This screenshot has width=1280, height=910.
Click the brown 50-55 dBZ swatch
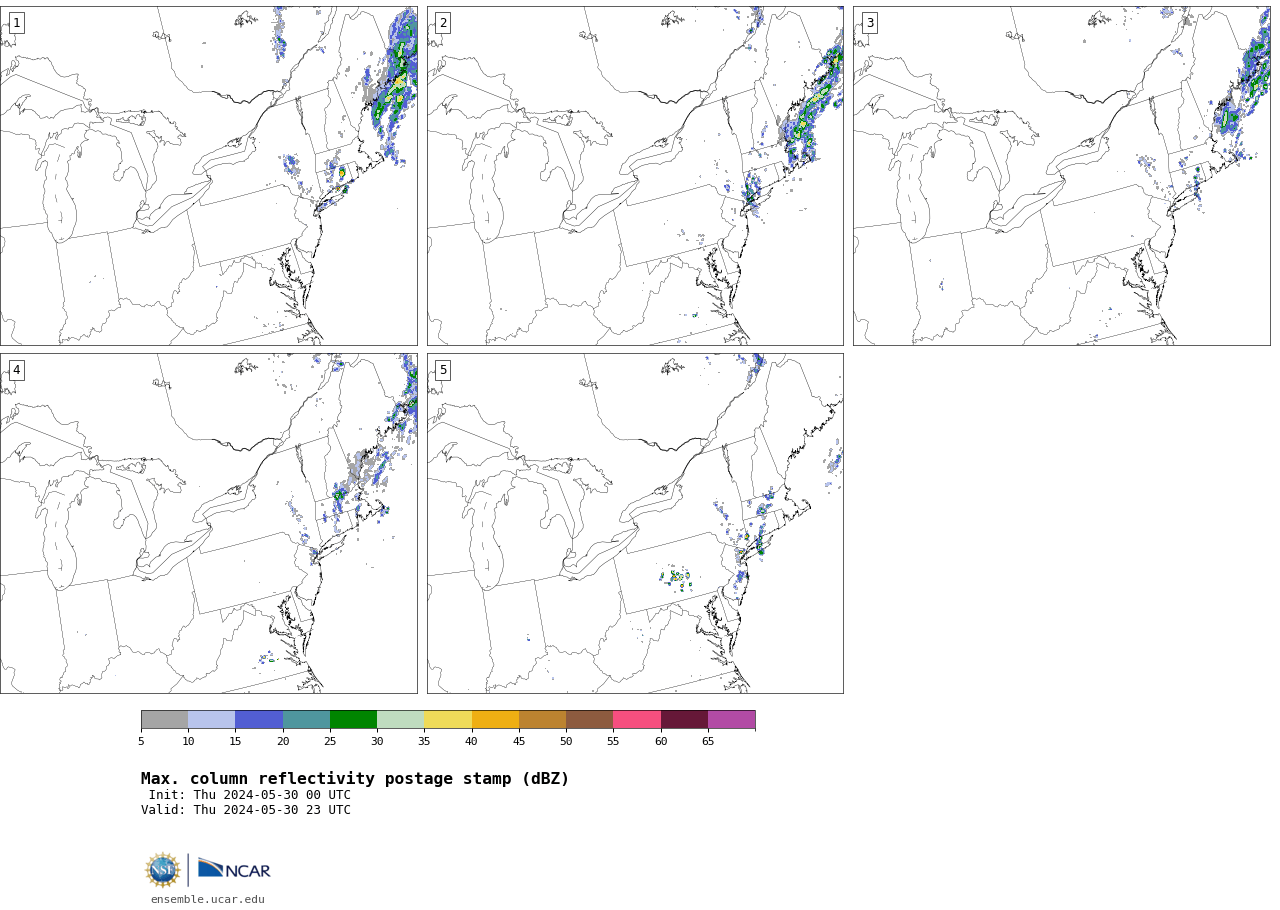pyautogui.click(x=590, y=720)
